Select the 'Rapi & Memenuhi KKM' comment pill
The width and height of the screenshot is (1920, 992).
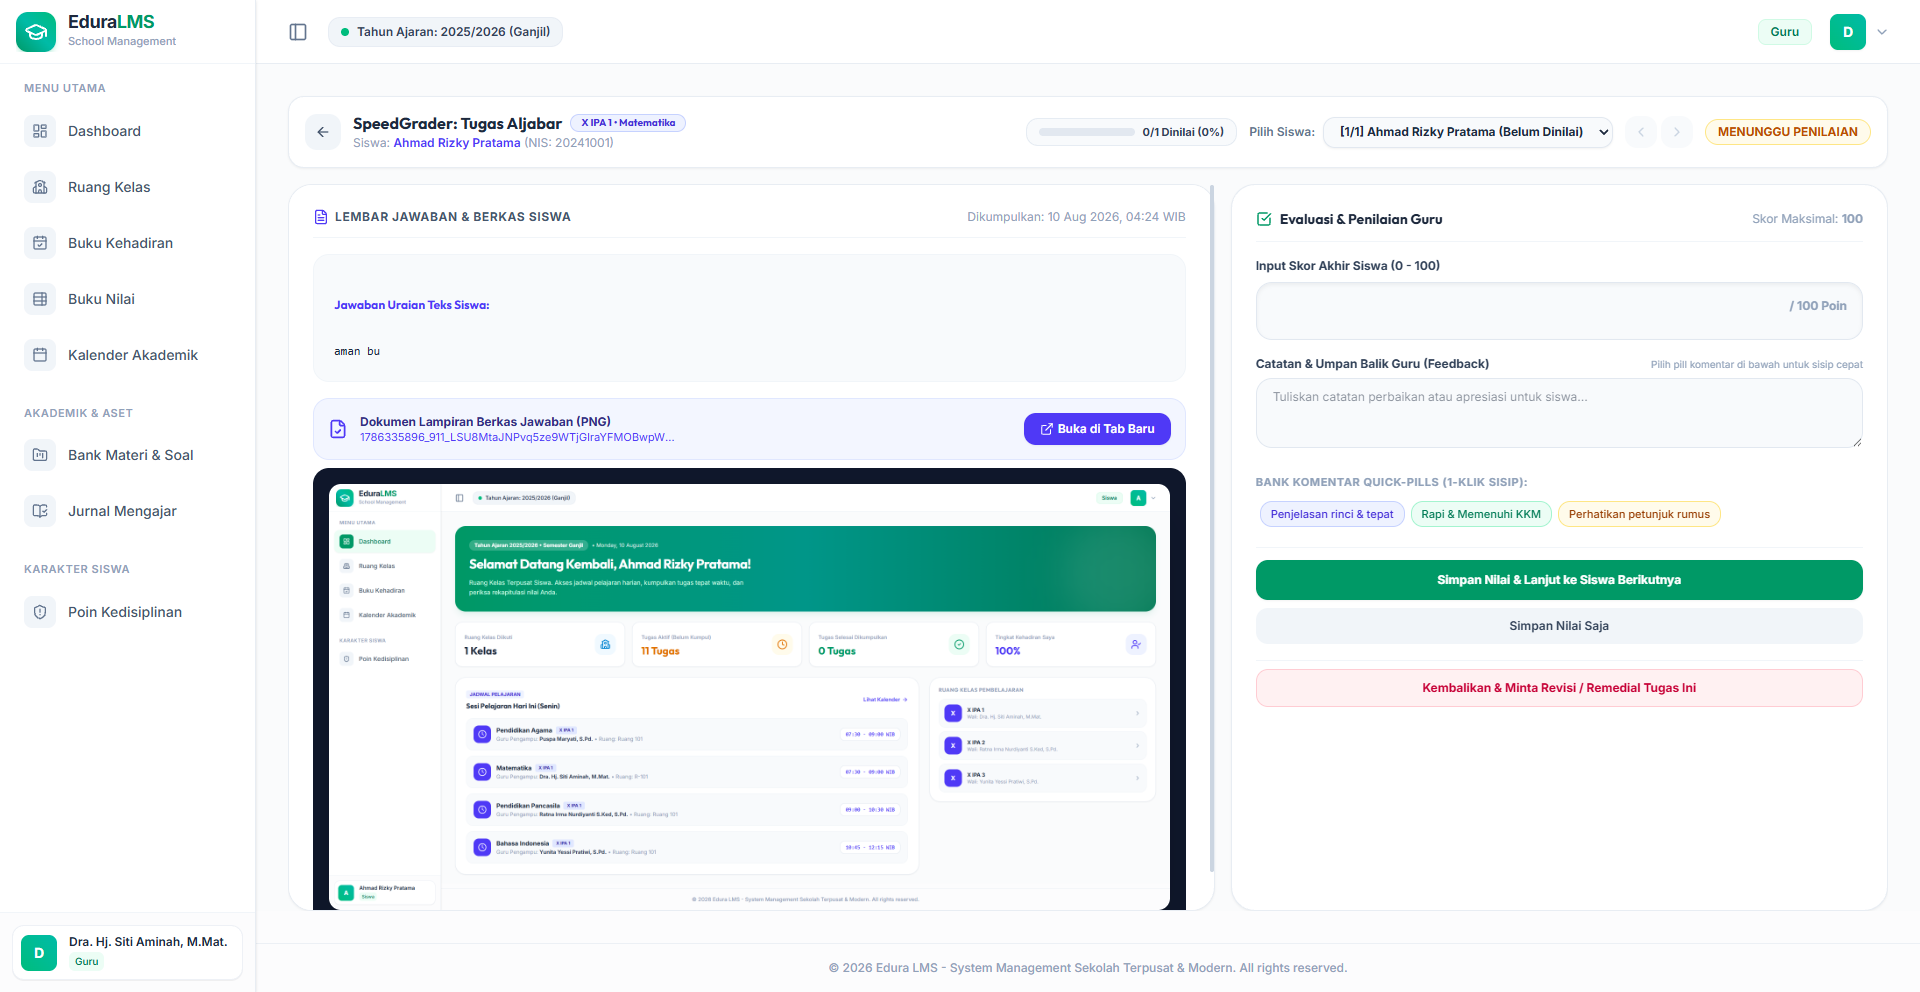click(x=1481, y=514)
